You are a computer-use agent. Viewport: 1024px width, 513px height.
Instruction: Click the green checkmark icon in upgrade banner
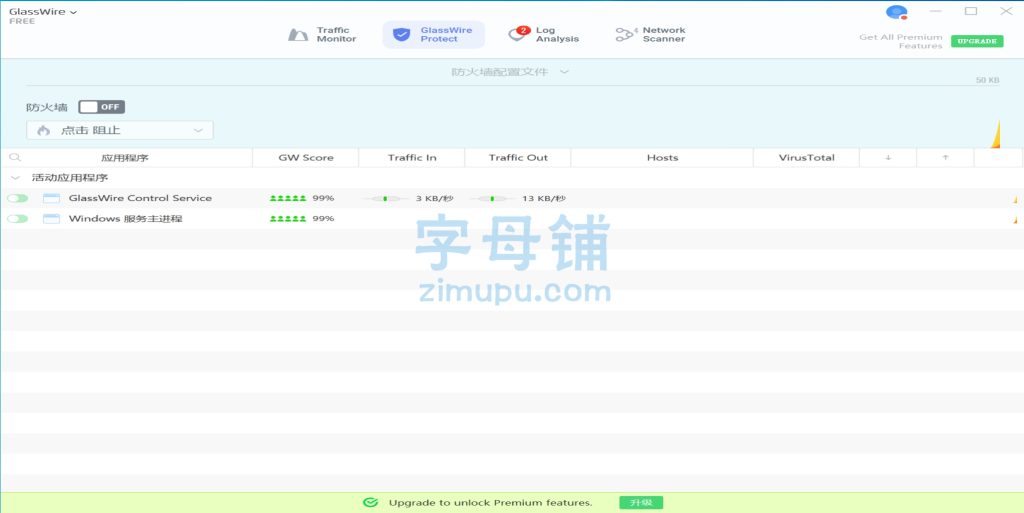[x=370, y=503]
